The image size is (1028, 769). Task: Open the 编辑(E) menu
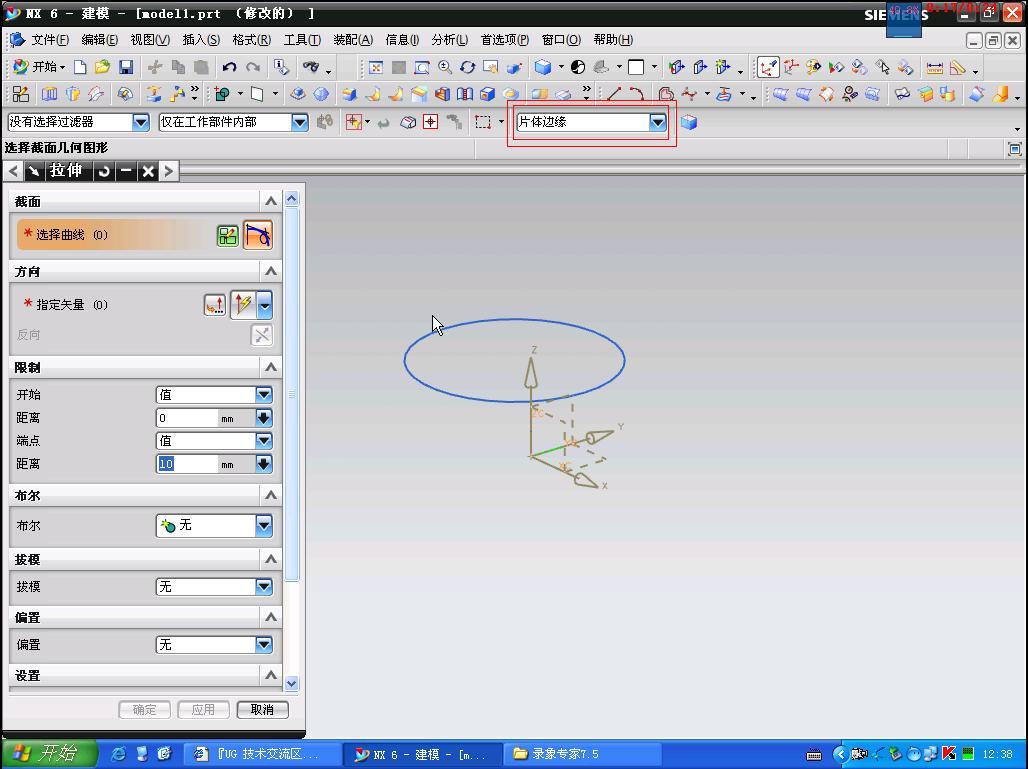pyautogui.click(x=100, y=40)
